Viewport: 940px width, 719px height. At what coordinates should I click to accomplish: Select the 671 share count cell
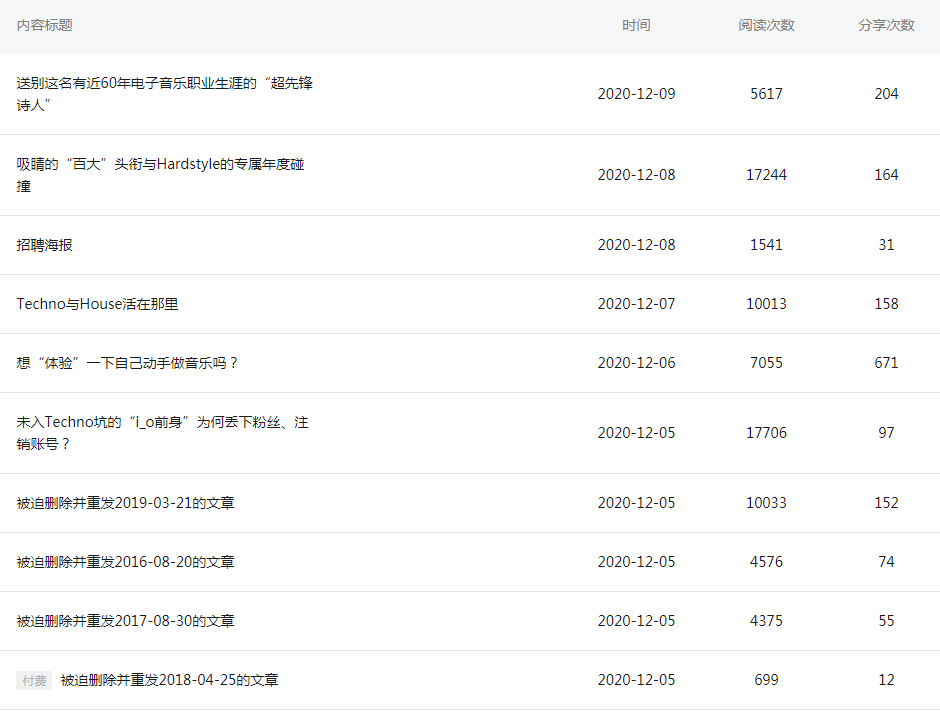point(886,363)
